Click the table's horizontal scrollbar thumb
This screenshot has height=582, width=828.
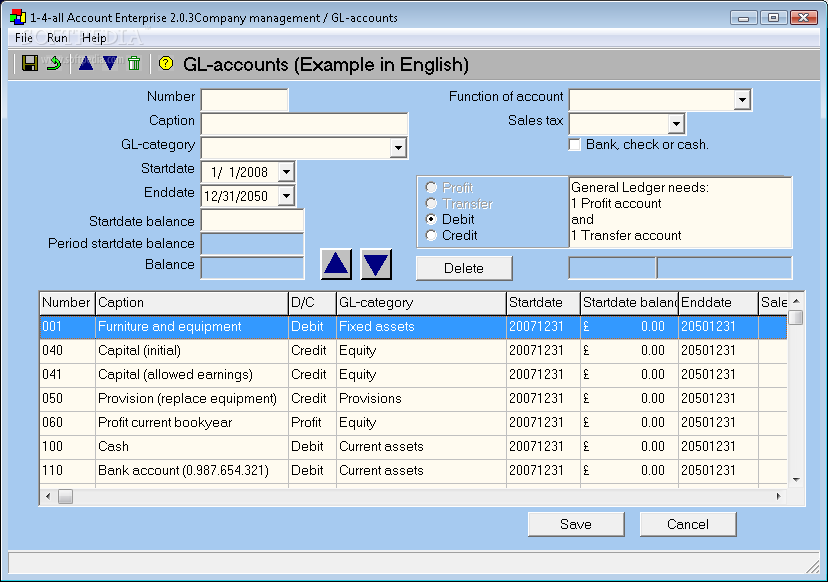[65, 496]
